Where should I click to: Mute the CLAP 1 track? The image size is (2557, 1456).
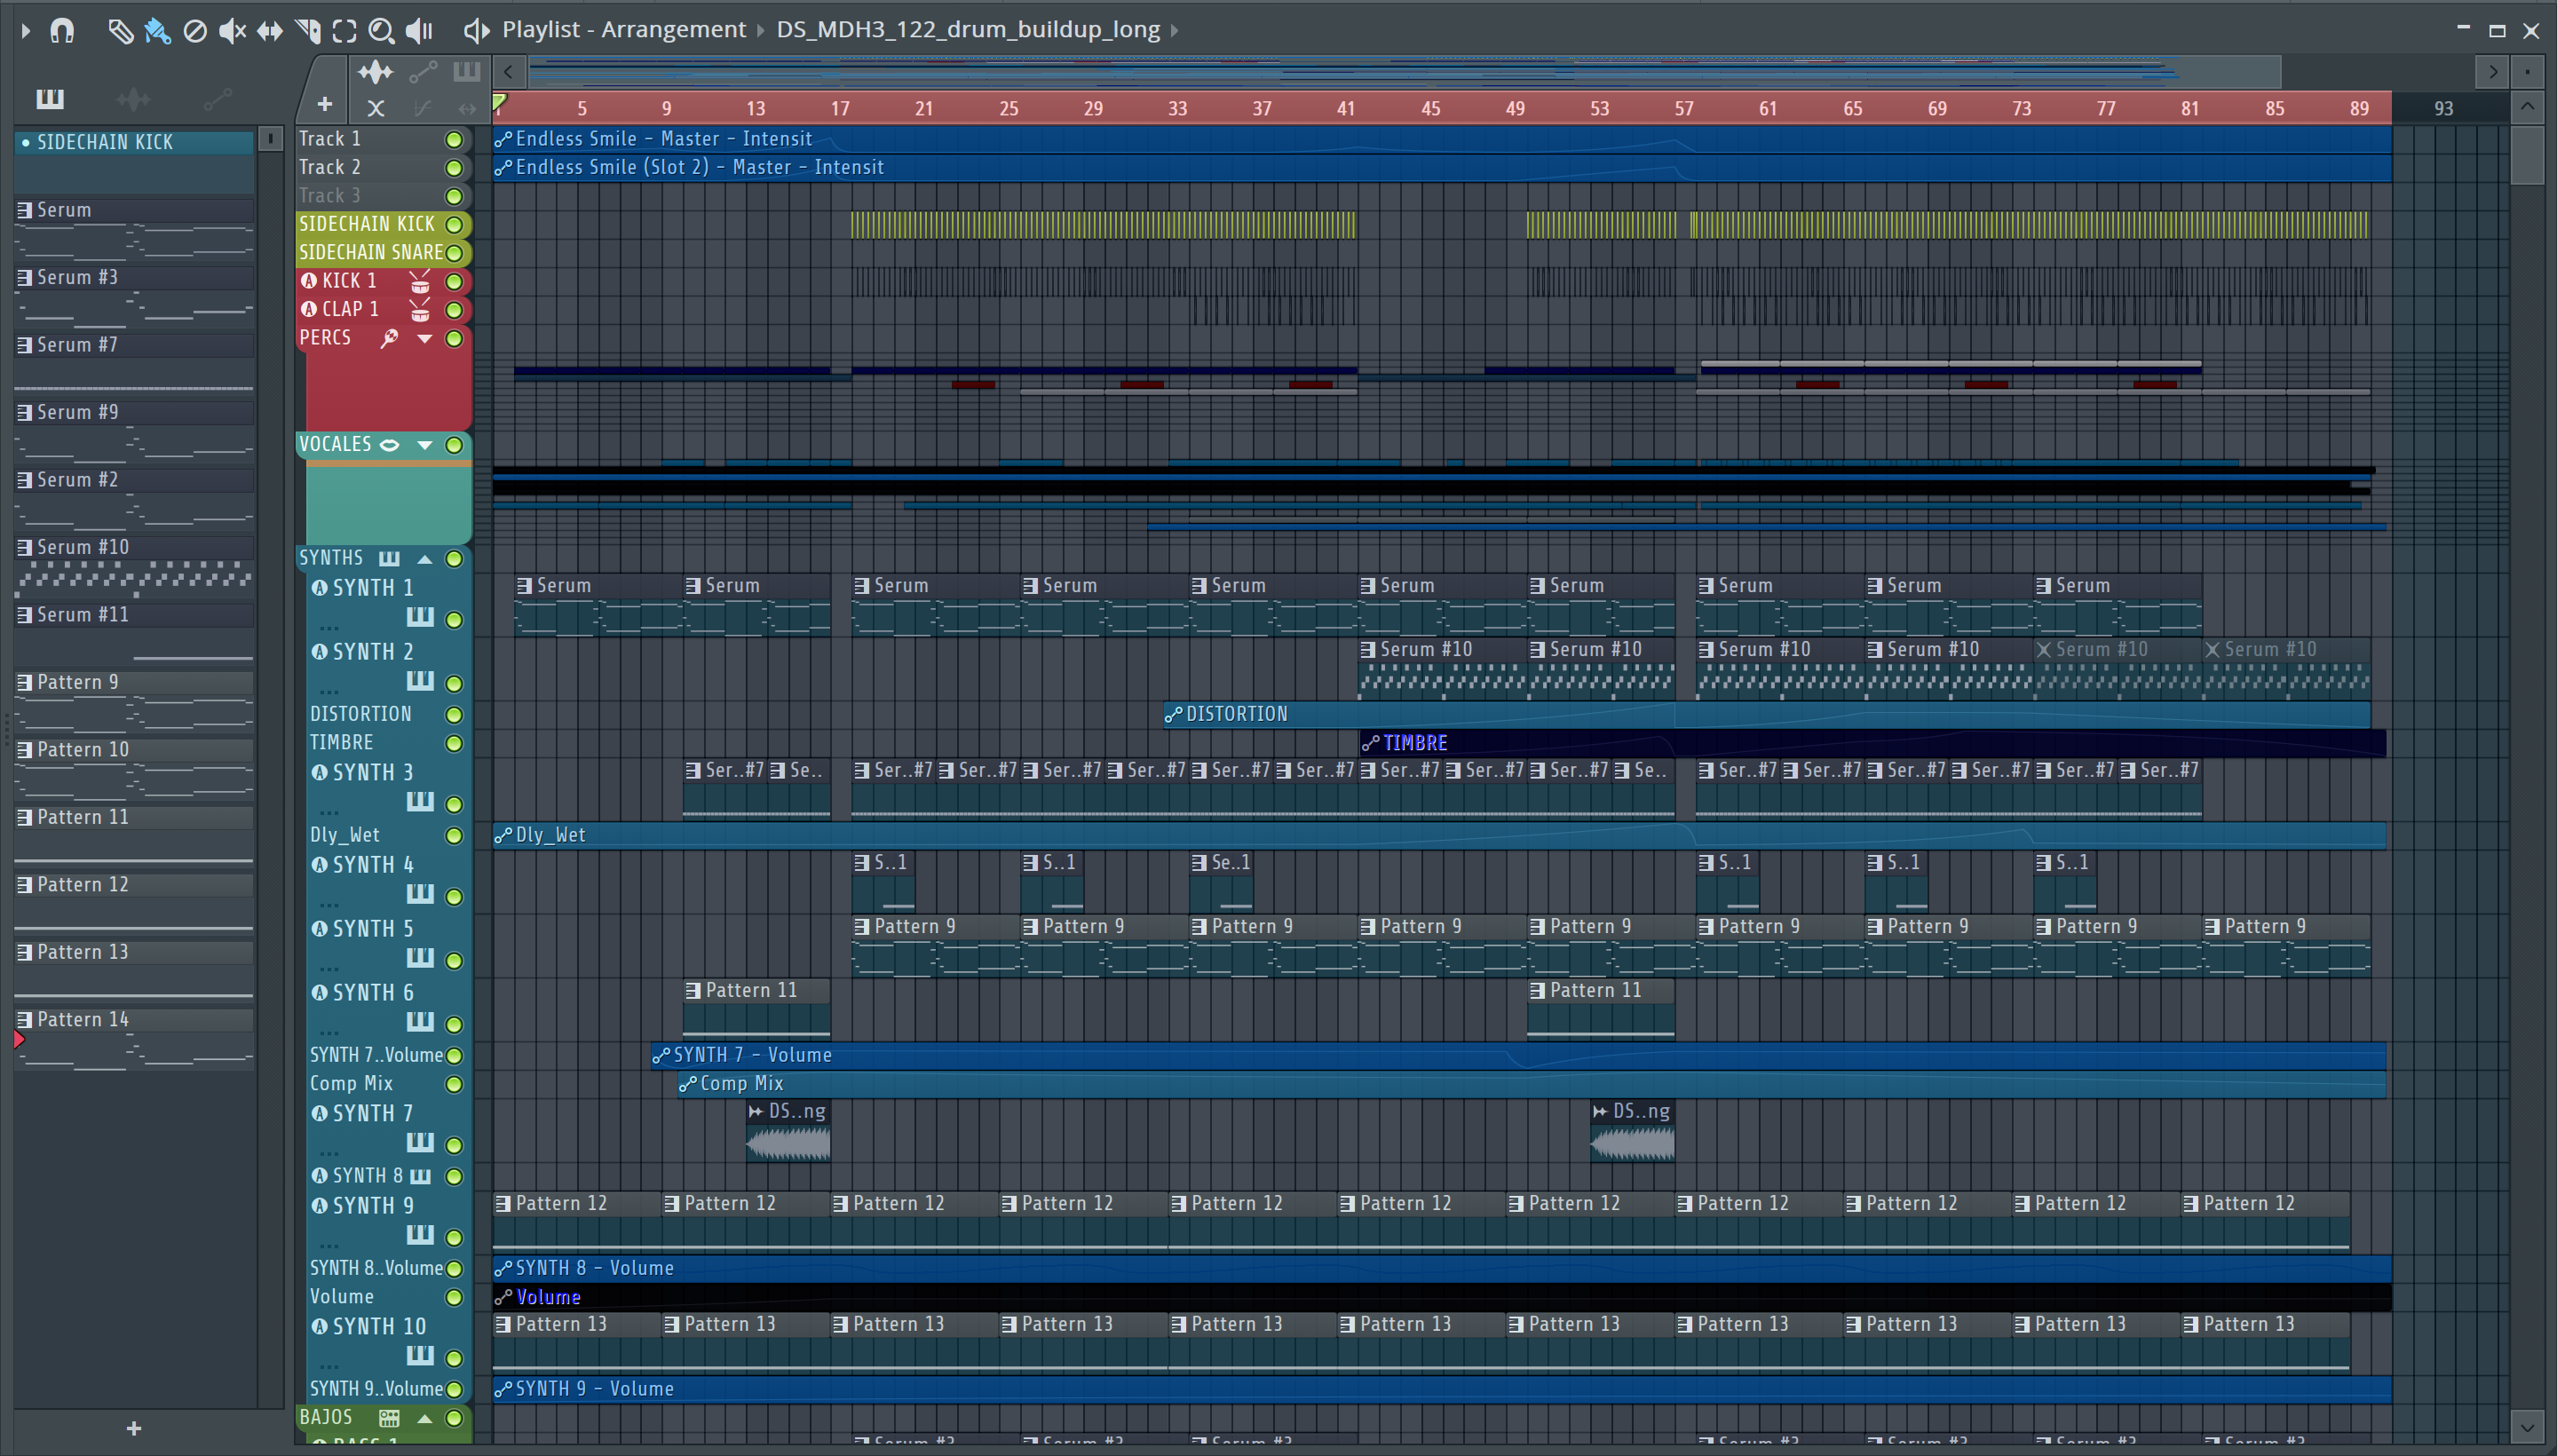tap(454, 310)
